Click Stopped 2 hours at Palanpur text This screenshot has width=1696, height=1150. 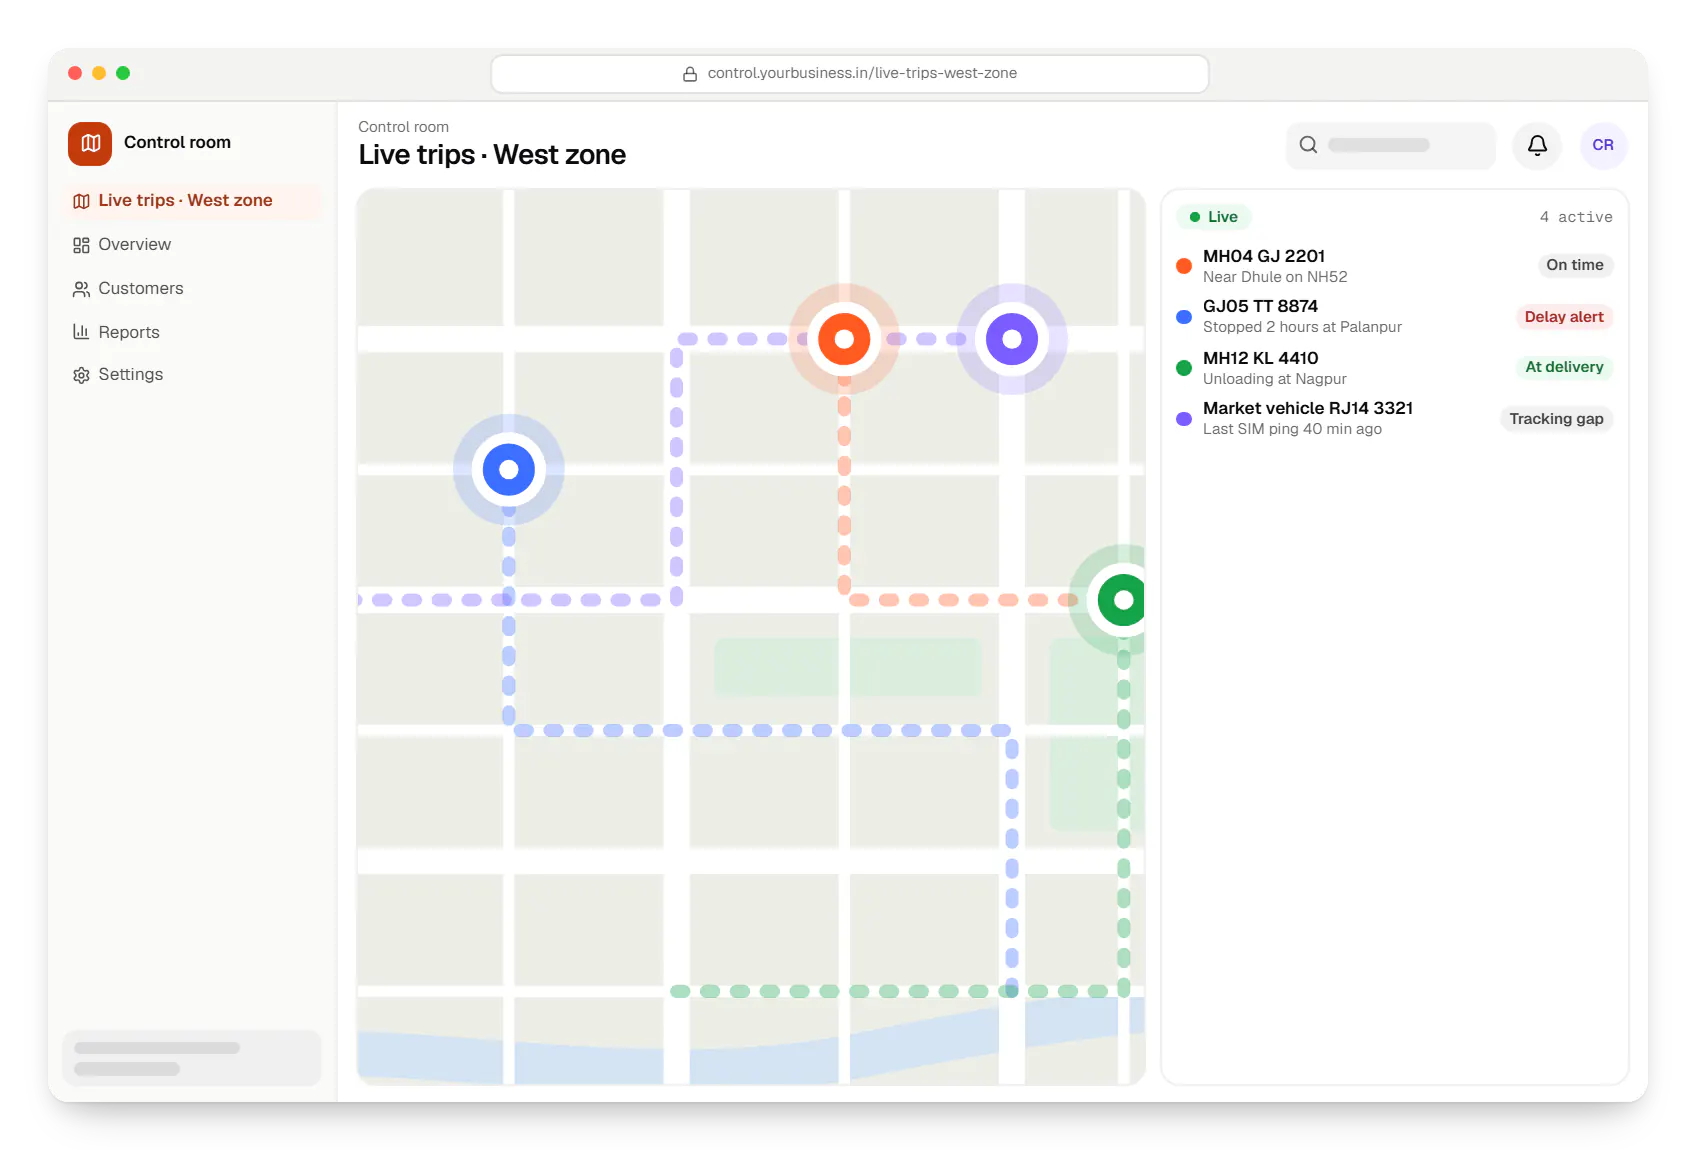point(1302,327)
